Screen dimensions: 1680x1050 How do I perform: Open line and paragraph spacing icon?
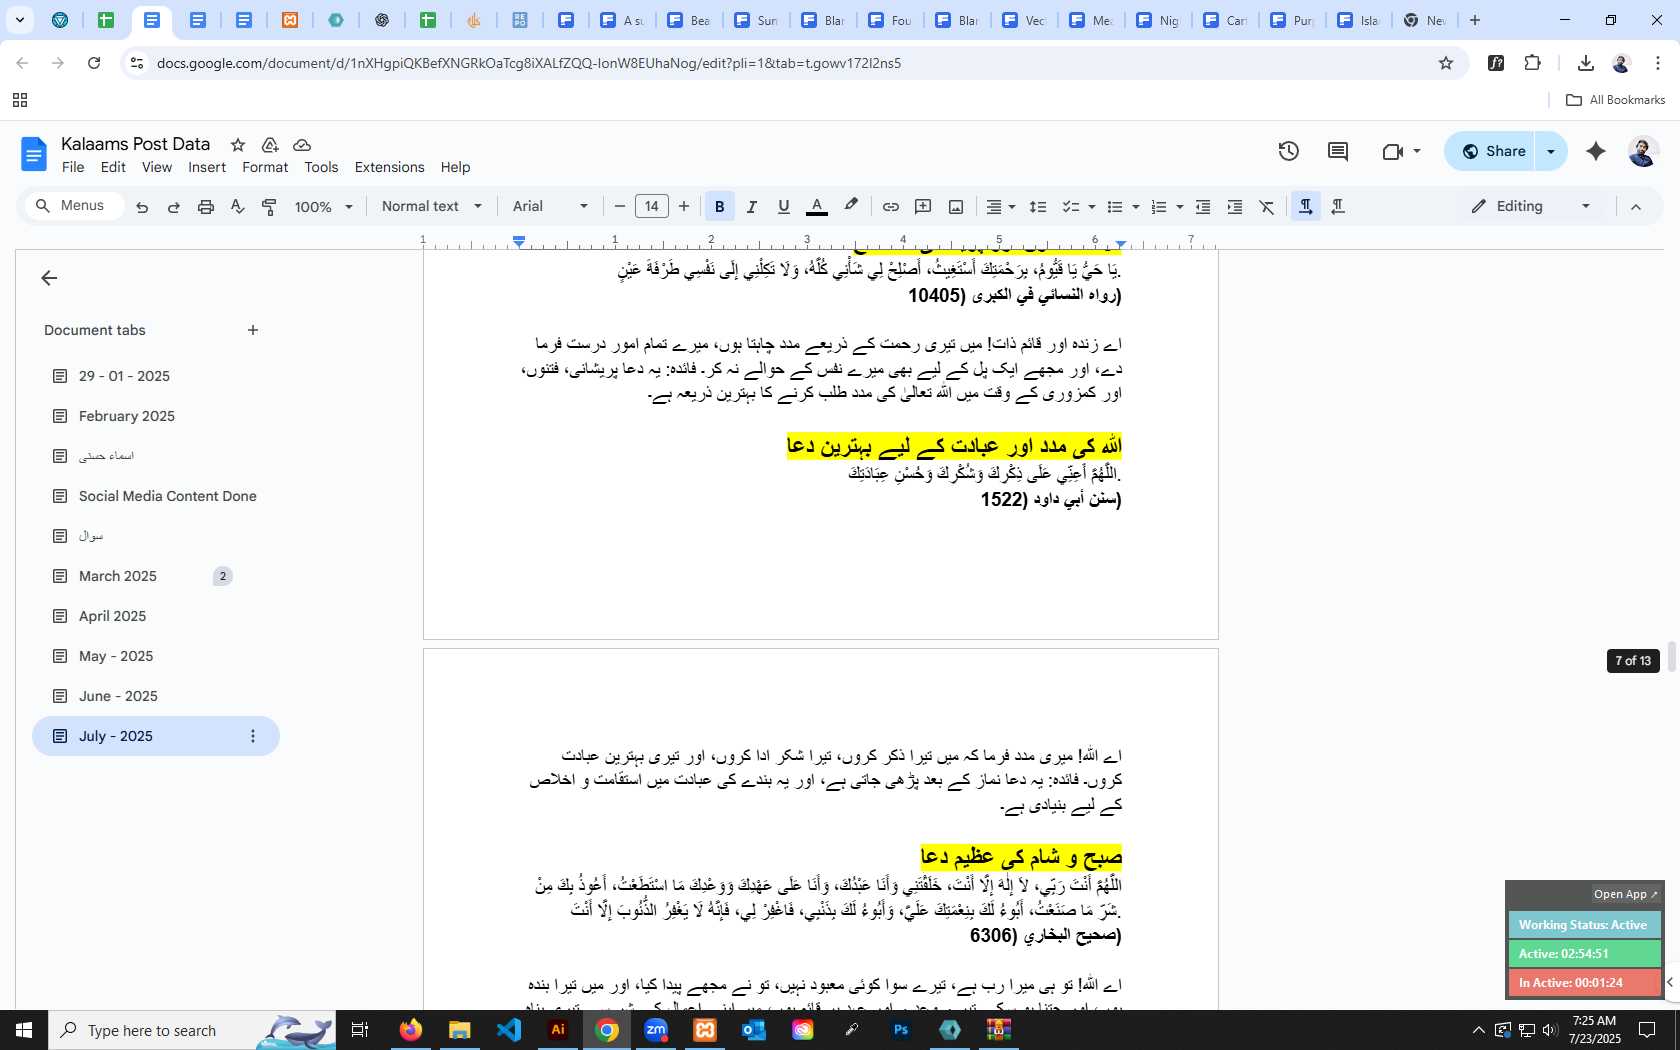coord(1038,207)
